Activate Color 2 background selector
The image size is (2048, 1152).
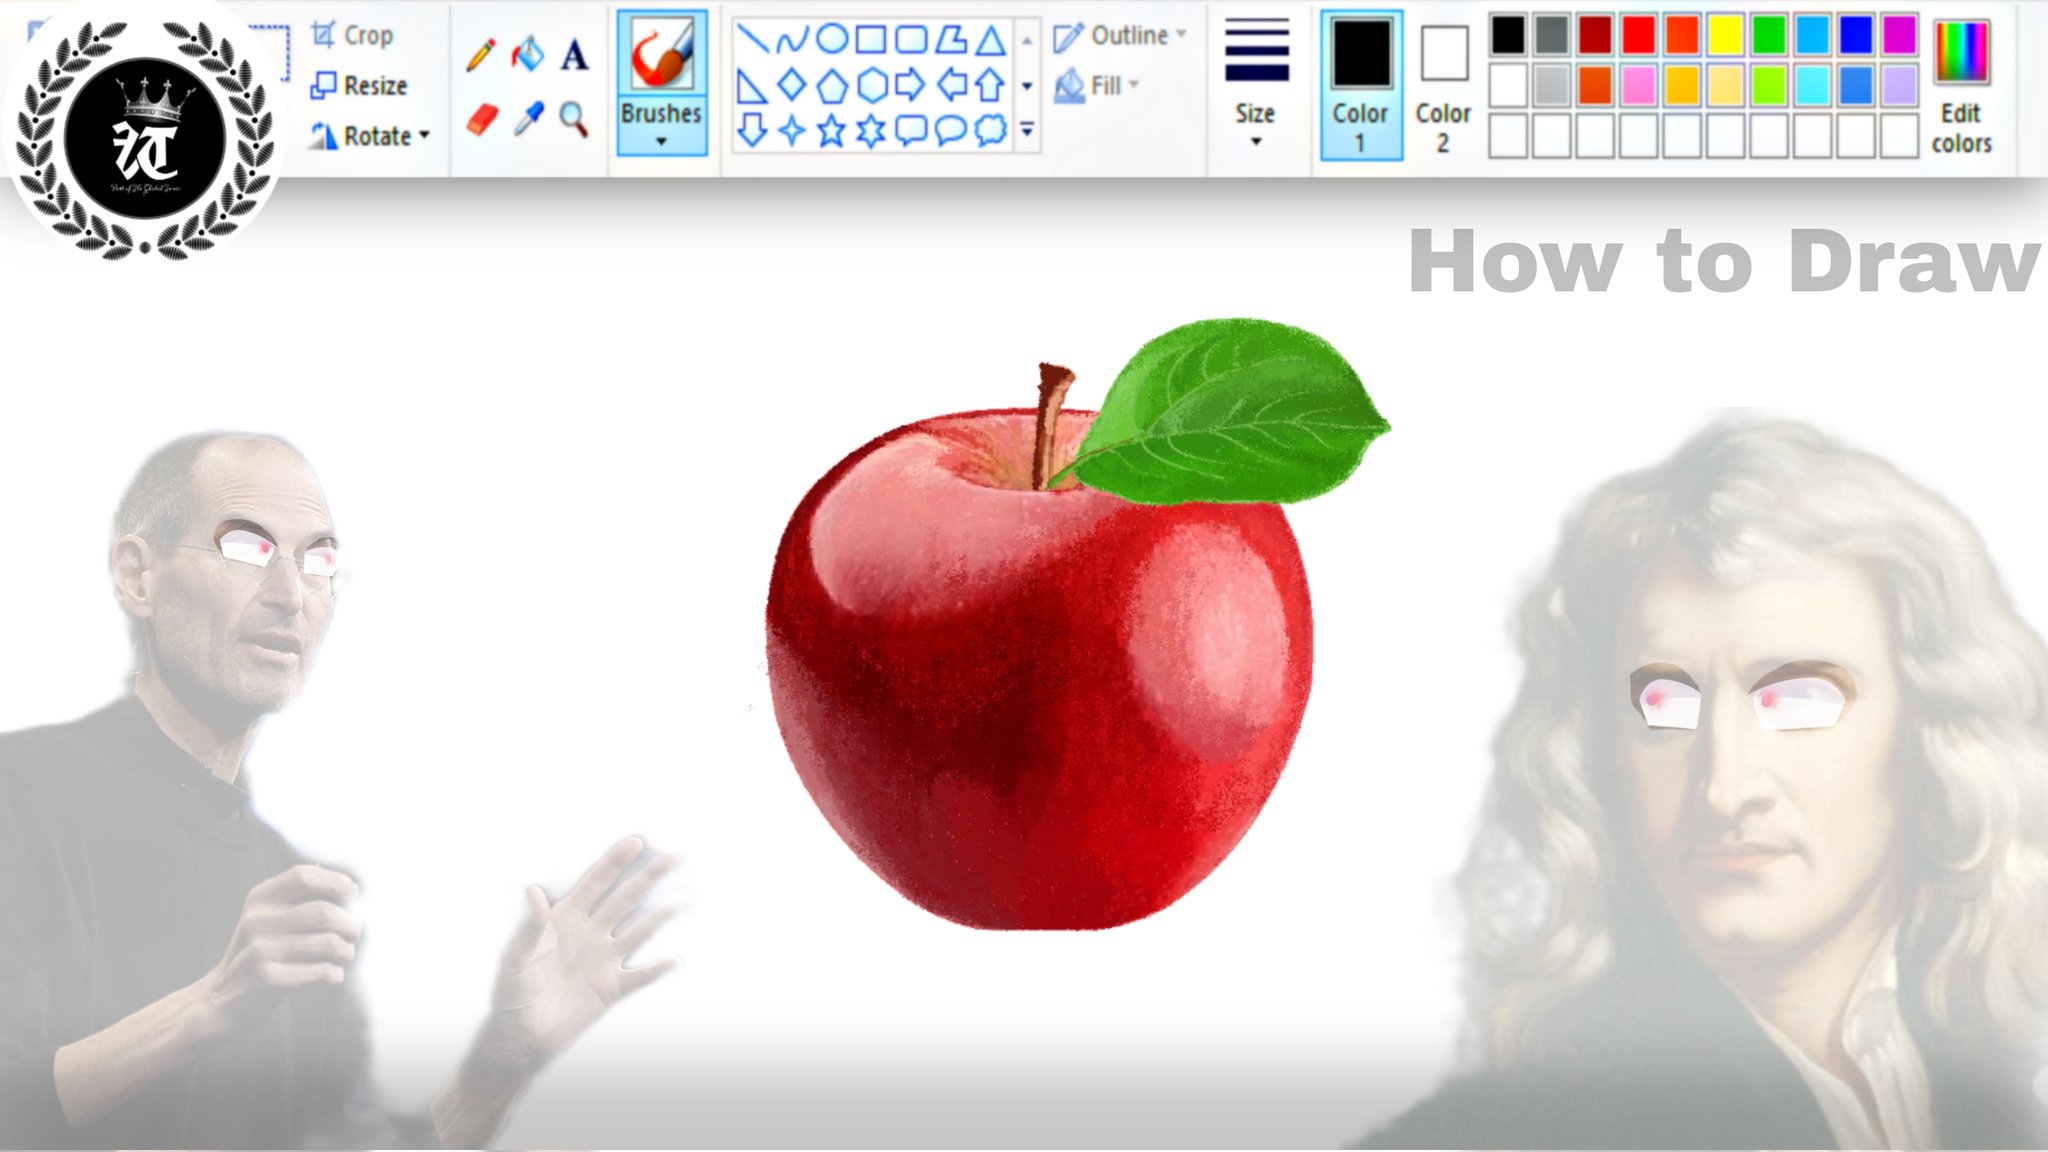point(1443,85)
